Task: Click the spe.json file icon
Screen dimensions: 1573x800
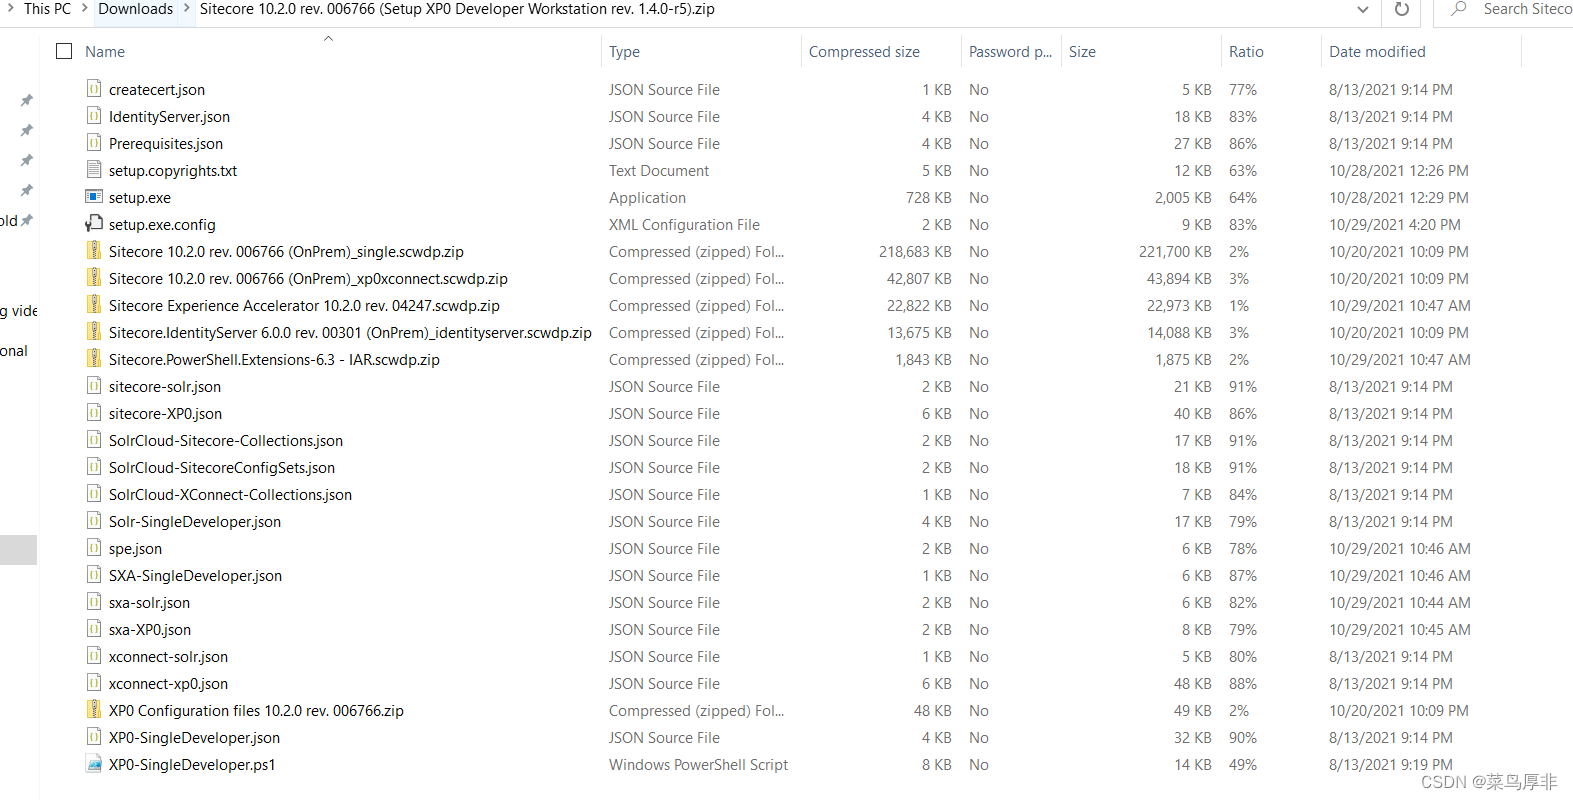Action: click(94, 547)
